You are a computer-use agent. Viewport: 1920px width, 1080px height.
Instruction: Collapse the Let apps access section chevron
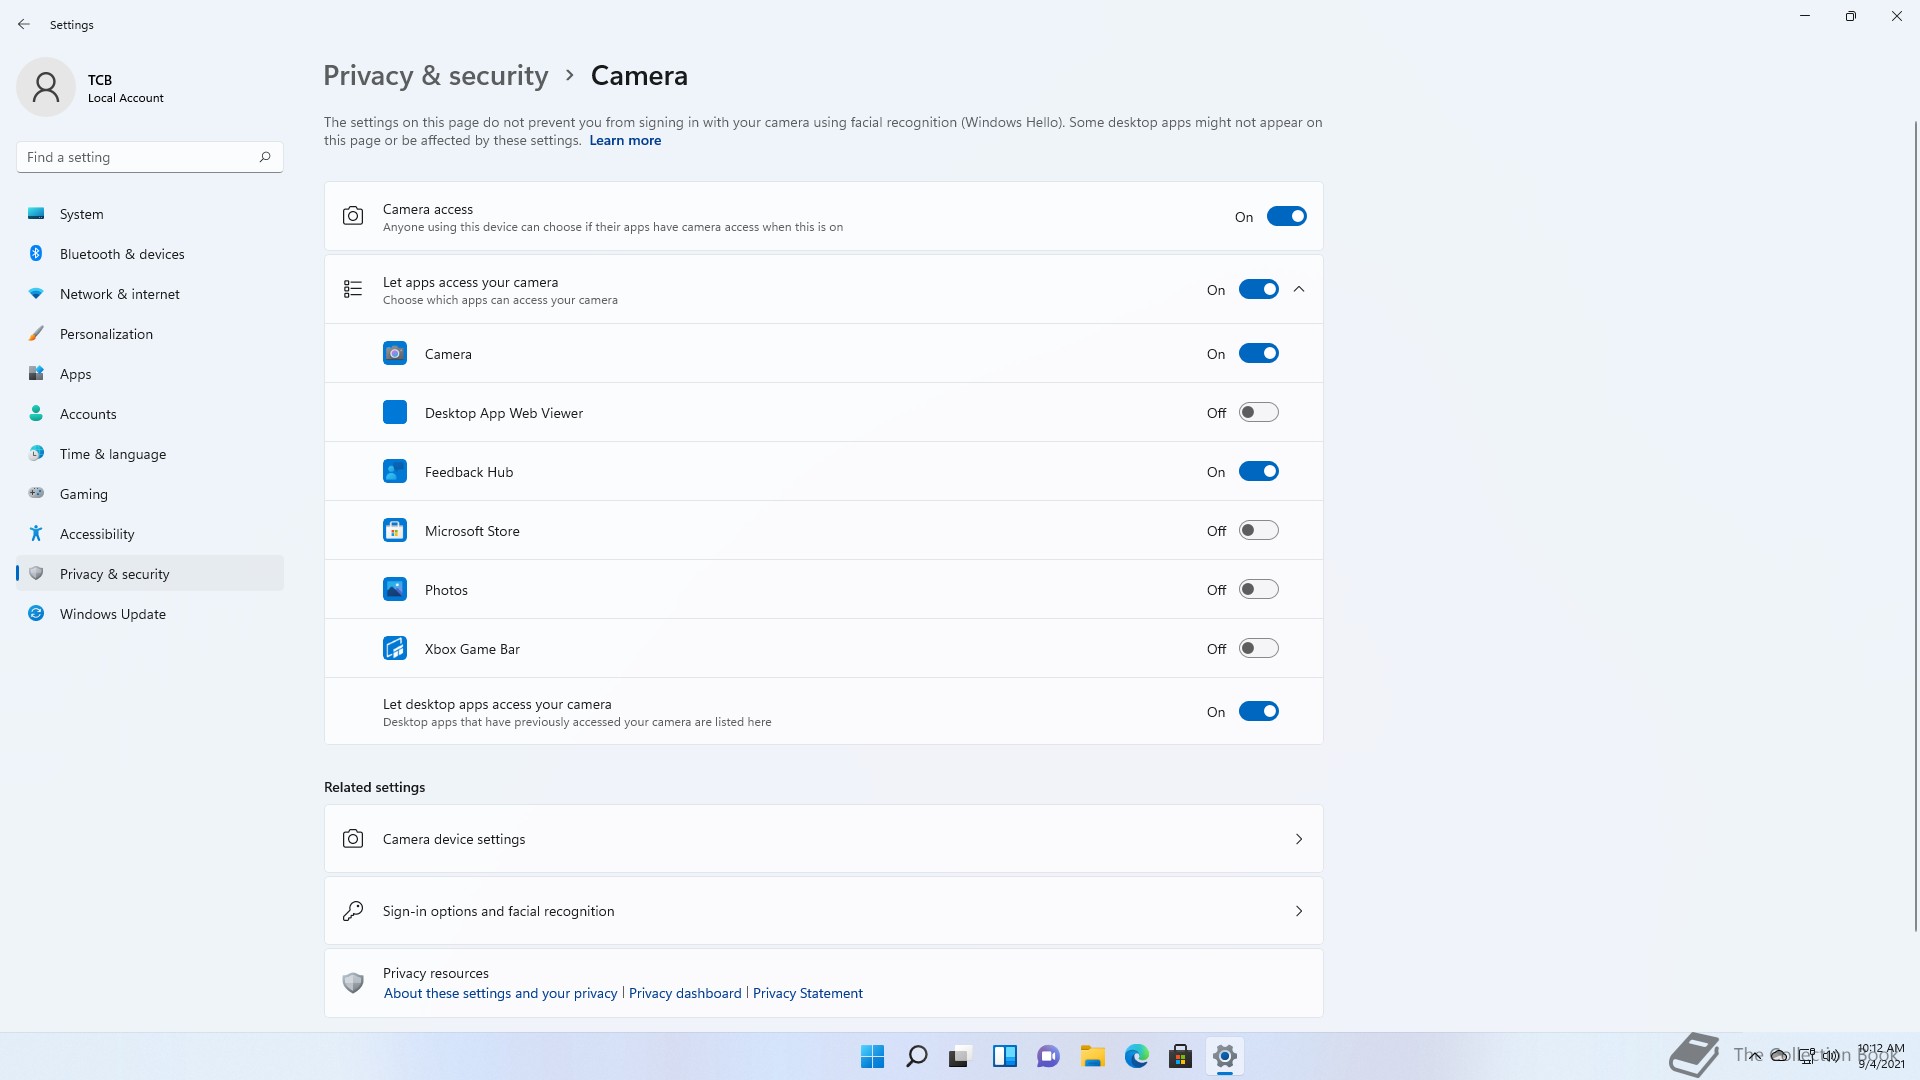coord(1299,289)
